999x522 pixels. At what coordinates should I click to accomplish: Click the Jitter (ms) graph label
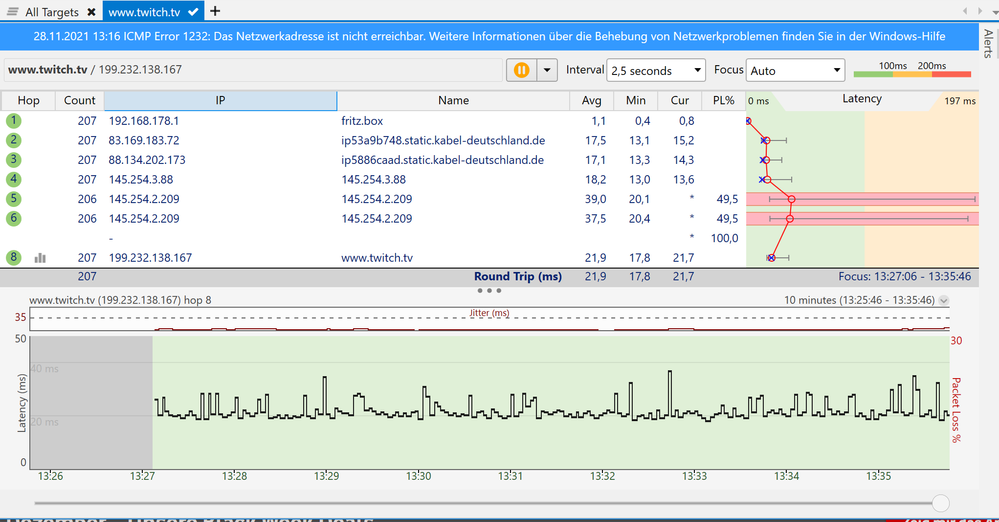pos(489,313)
